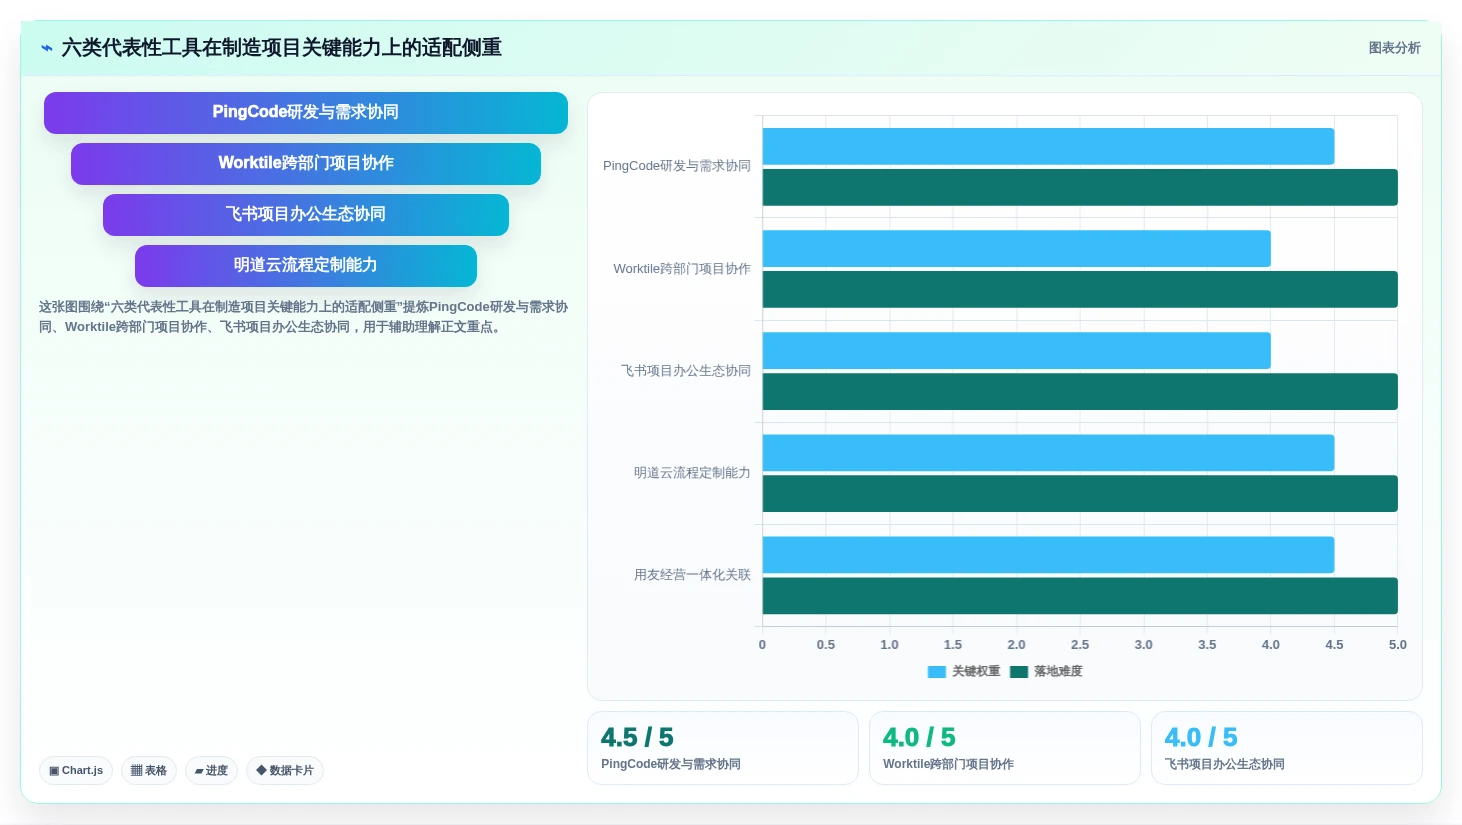Click the green 落地难度 bar for 飞书项目办公生态协同
Screen dimensions: 1462x825
tap(1080, 392)
